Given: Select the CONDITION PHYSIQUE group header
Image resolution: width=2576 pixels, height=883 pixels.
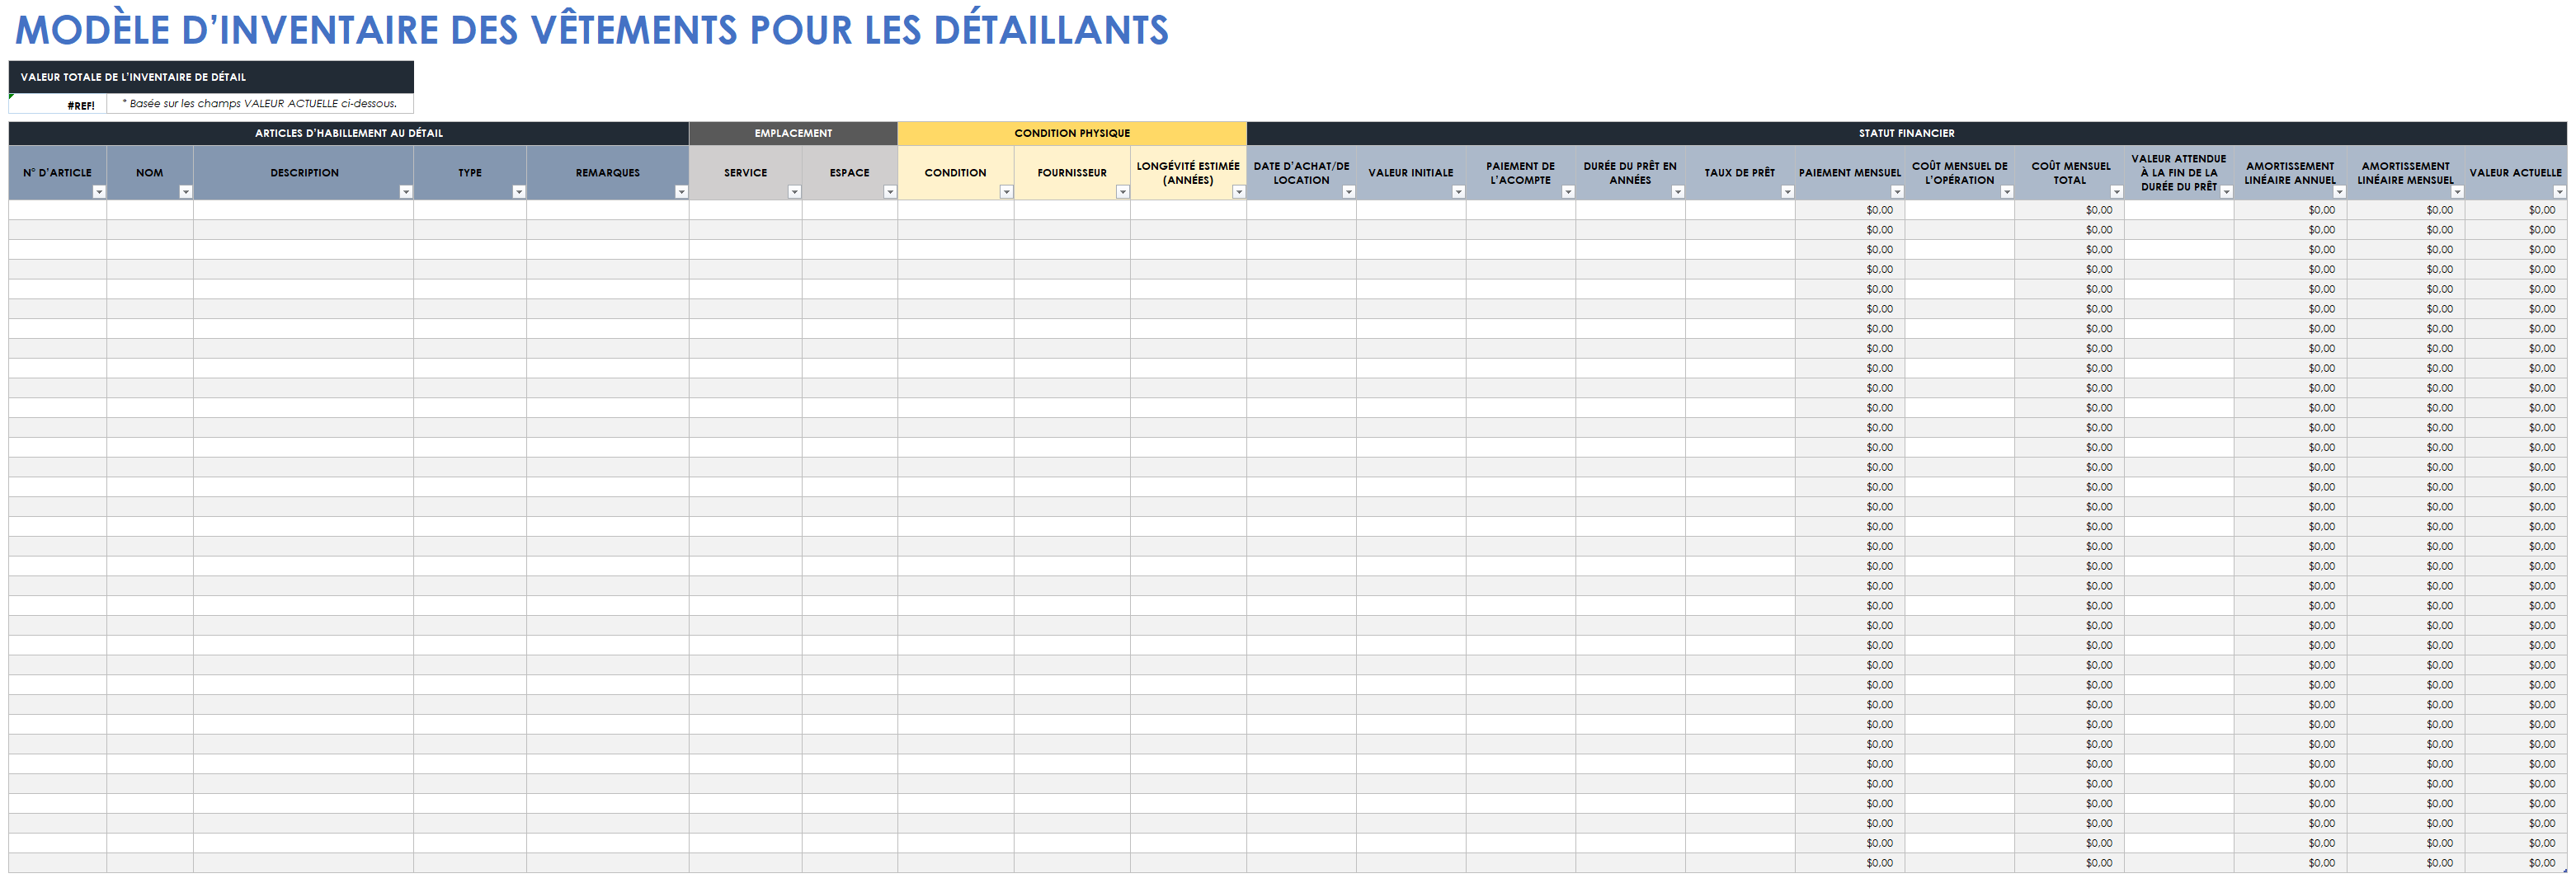Looking at the screenshot, I should point(1072,133).
